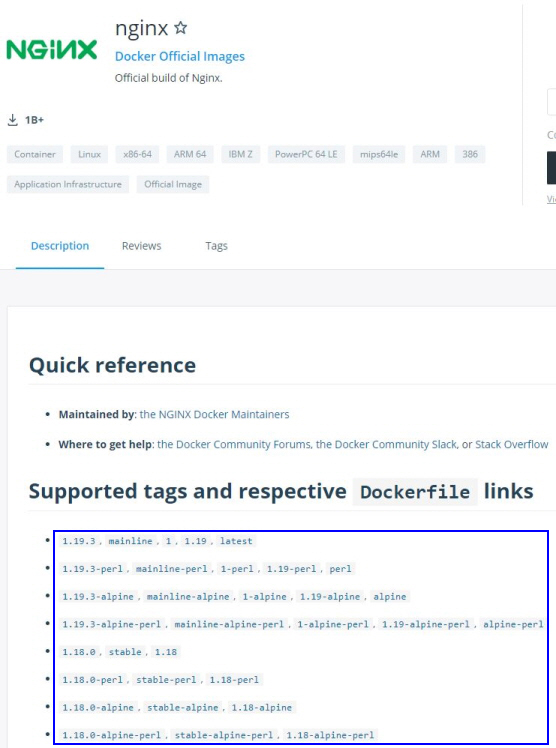Click the 1.19-perl tag link
Screen dimensions: 556x748
click(x=291, y=569)
